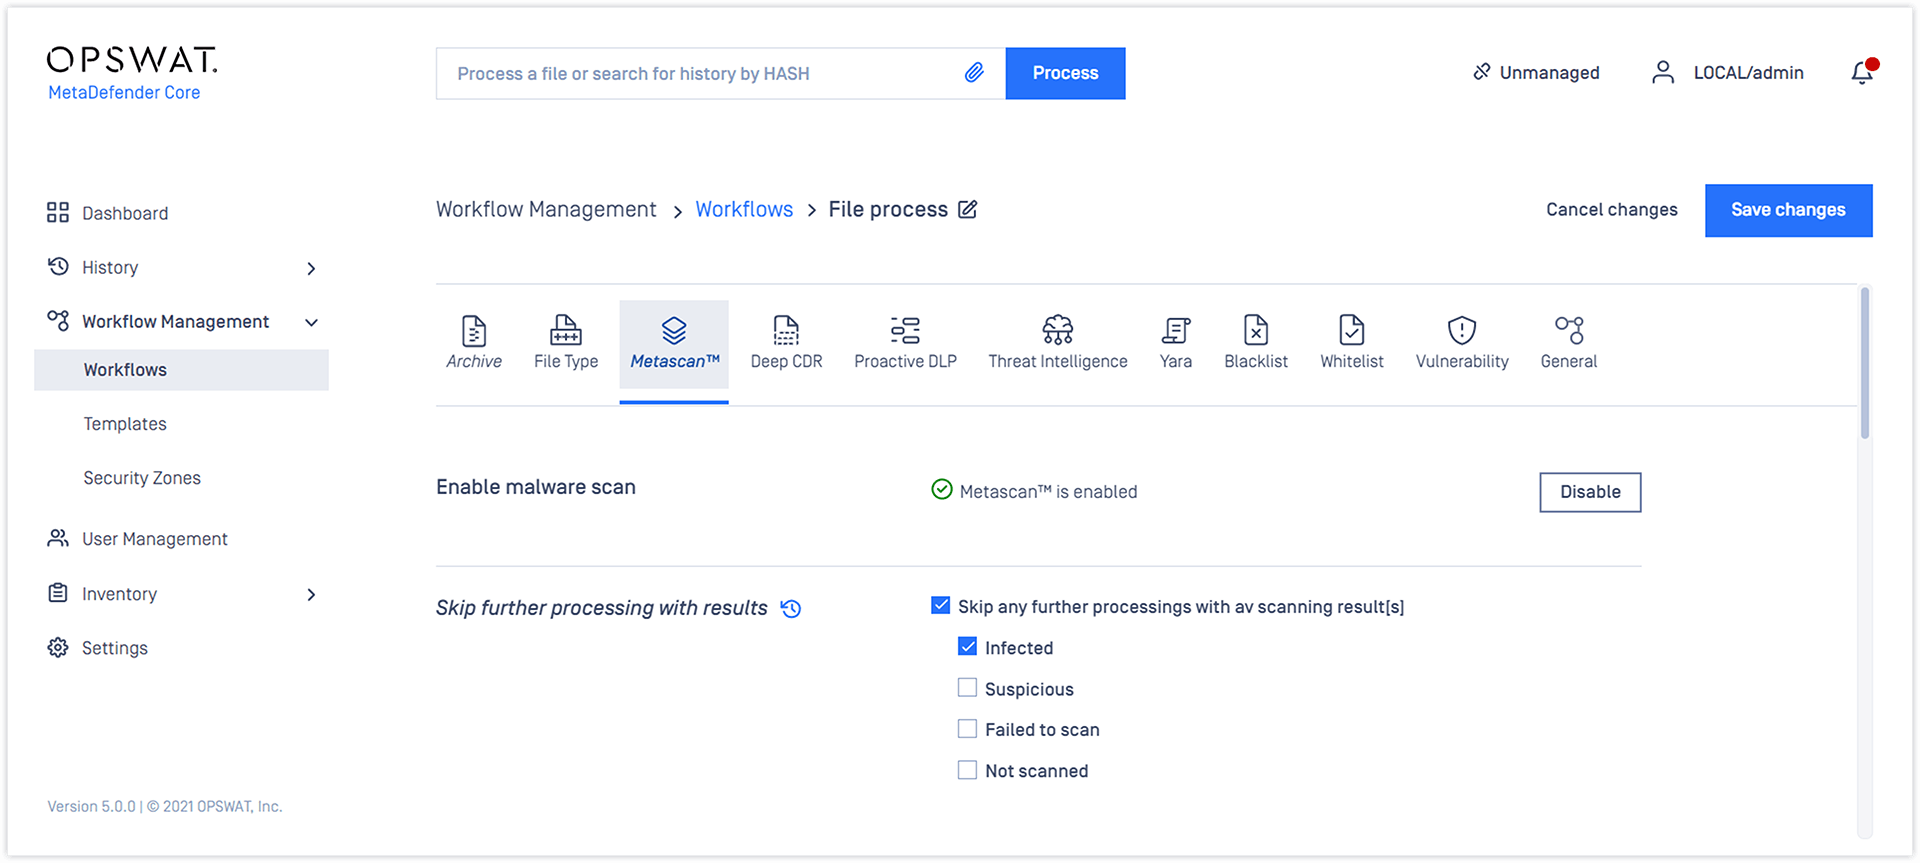
Task: Uncheck the Infected checkbox
Action: pyautogui.click(x=967, y=647)
